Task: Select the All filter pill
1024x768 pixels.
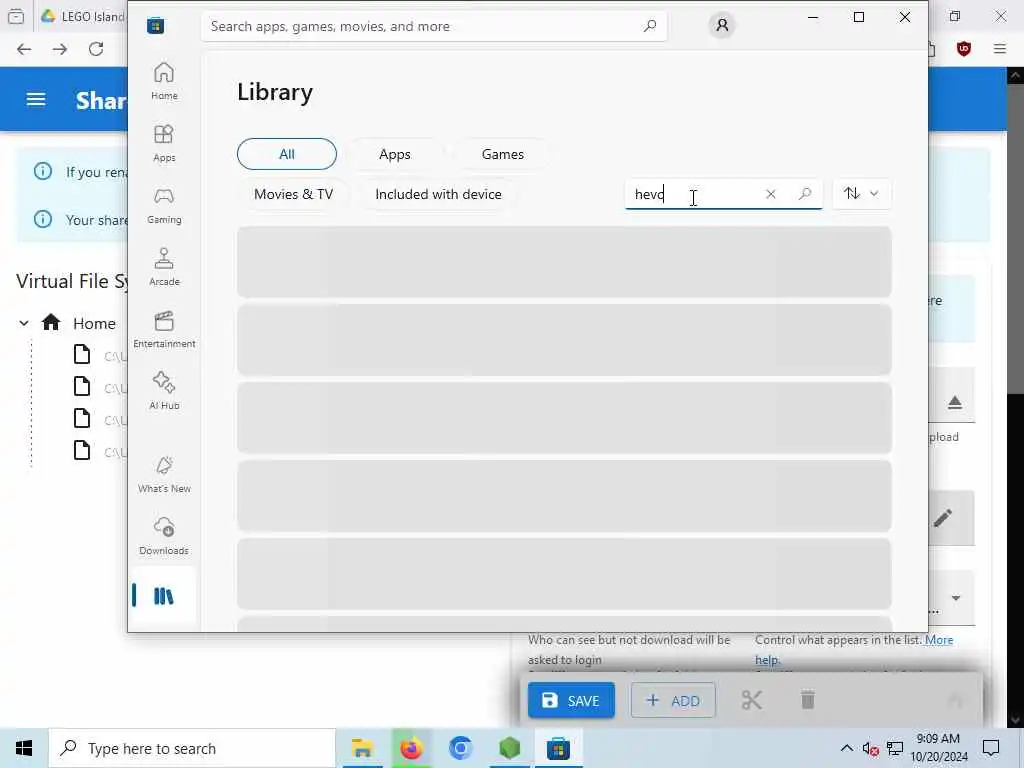Action: (x=287, y=154)
